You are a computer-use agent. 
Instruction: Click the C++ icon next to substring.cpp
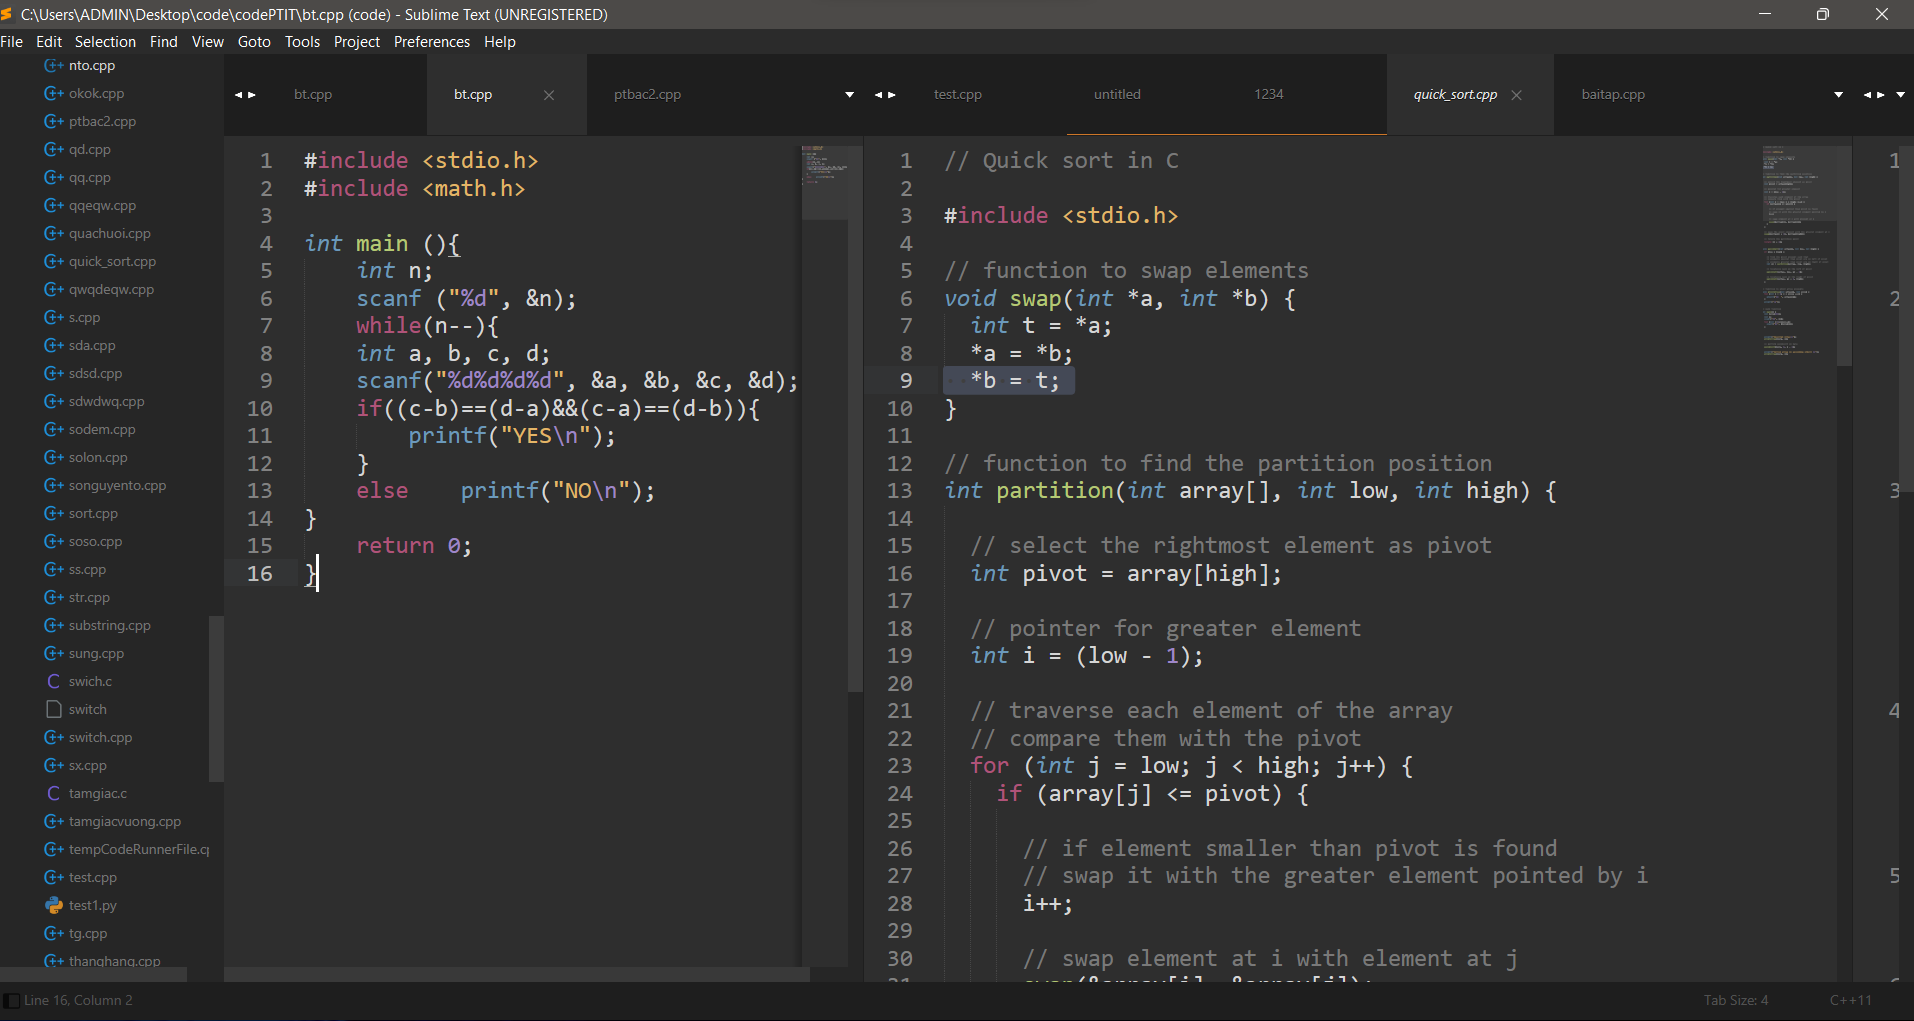[x=52, y=625]
